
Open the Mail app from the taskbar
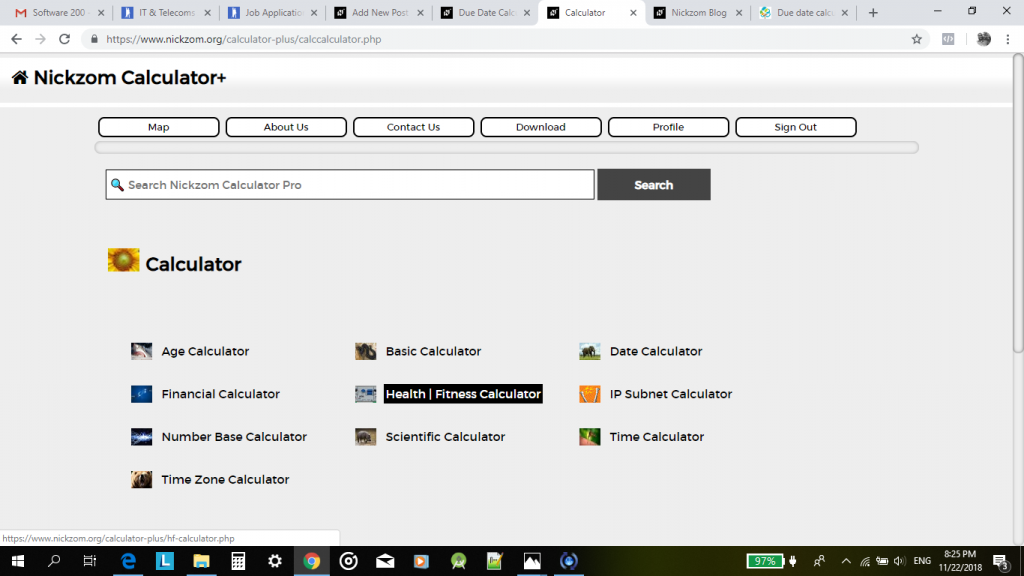[385, 561]
